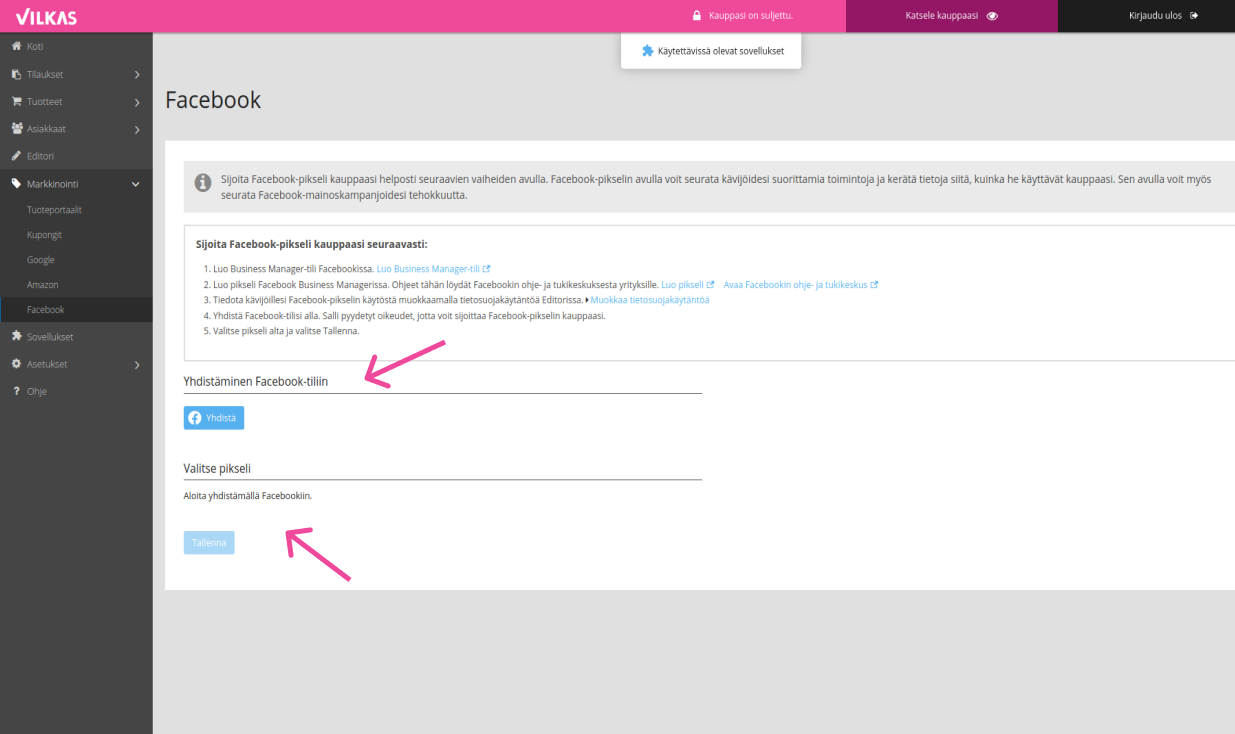Open Editori via the pencil icon
1235x734 pixels.
click(16, 156)
